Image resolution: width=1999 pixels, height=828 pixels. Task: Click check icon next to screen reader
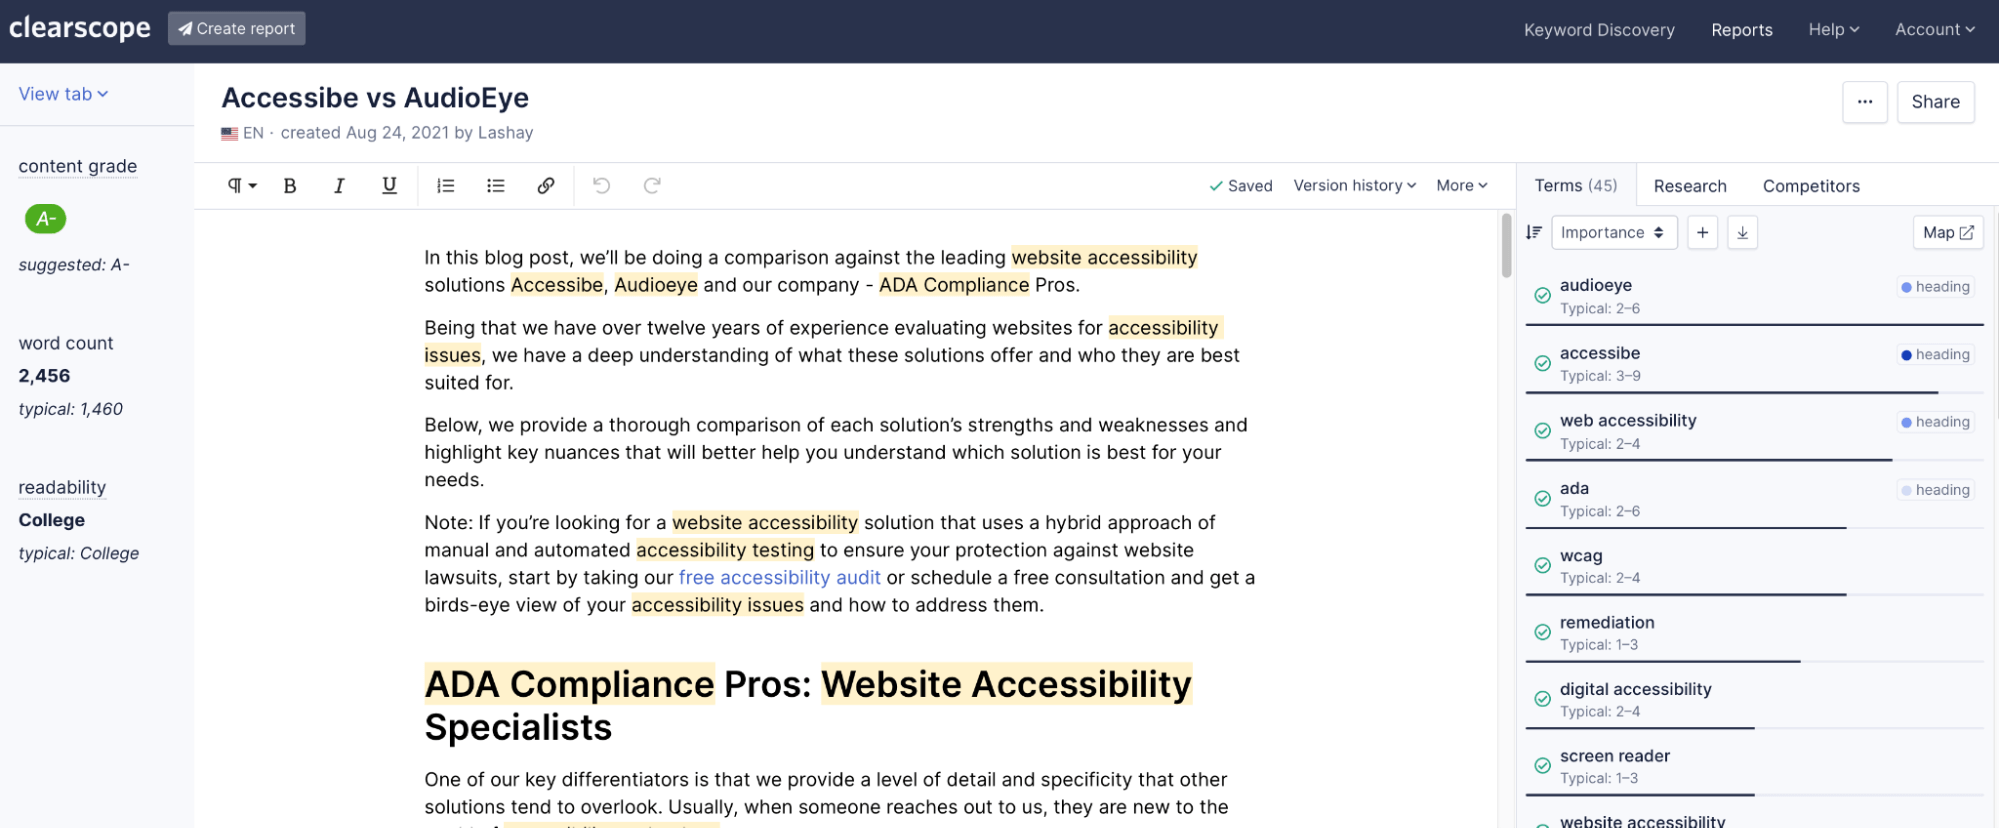1542,766
